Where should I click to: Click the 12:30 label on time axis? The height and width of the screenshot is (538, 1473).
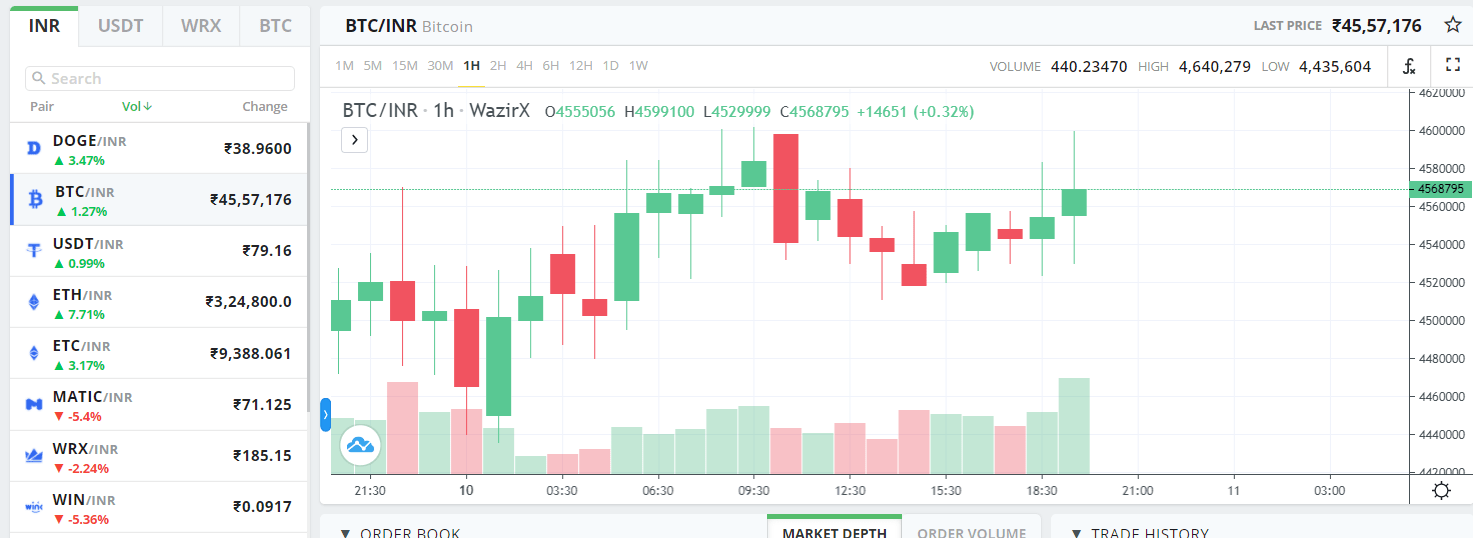(x=850, y=491)
